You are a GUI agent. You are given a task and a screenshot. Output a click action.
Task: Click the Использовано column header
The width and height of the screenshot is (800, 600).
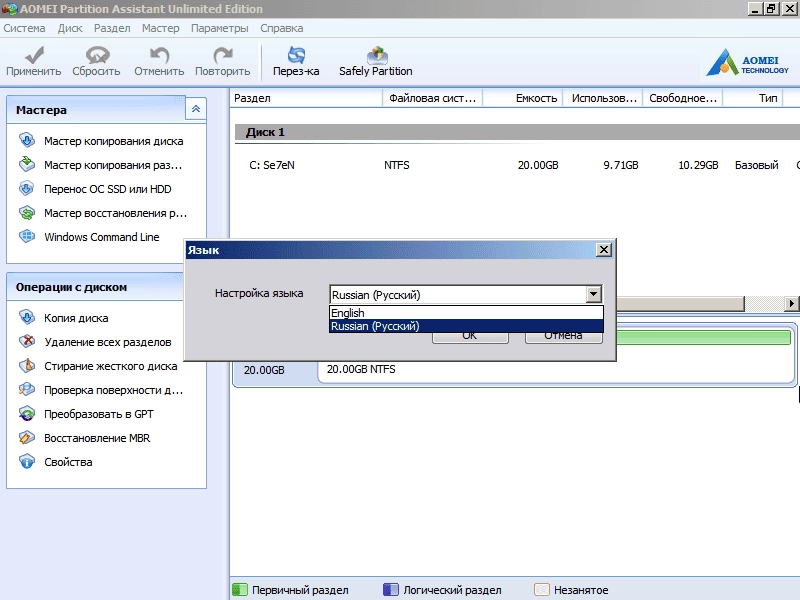pyautogui.click(x=603, y=98)
